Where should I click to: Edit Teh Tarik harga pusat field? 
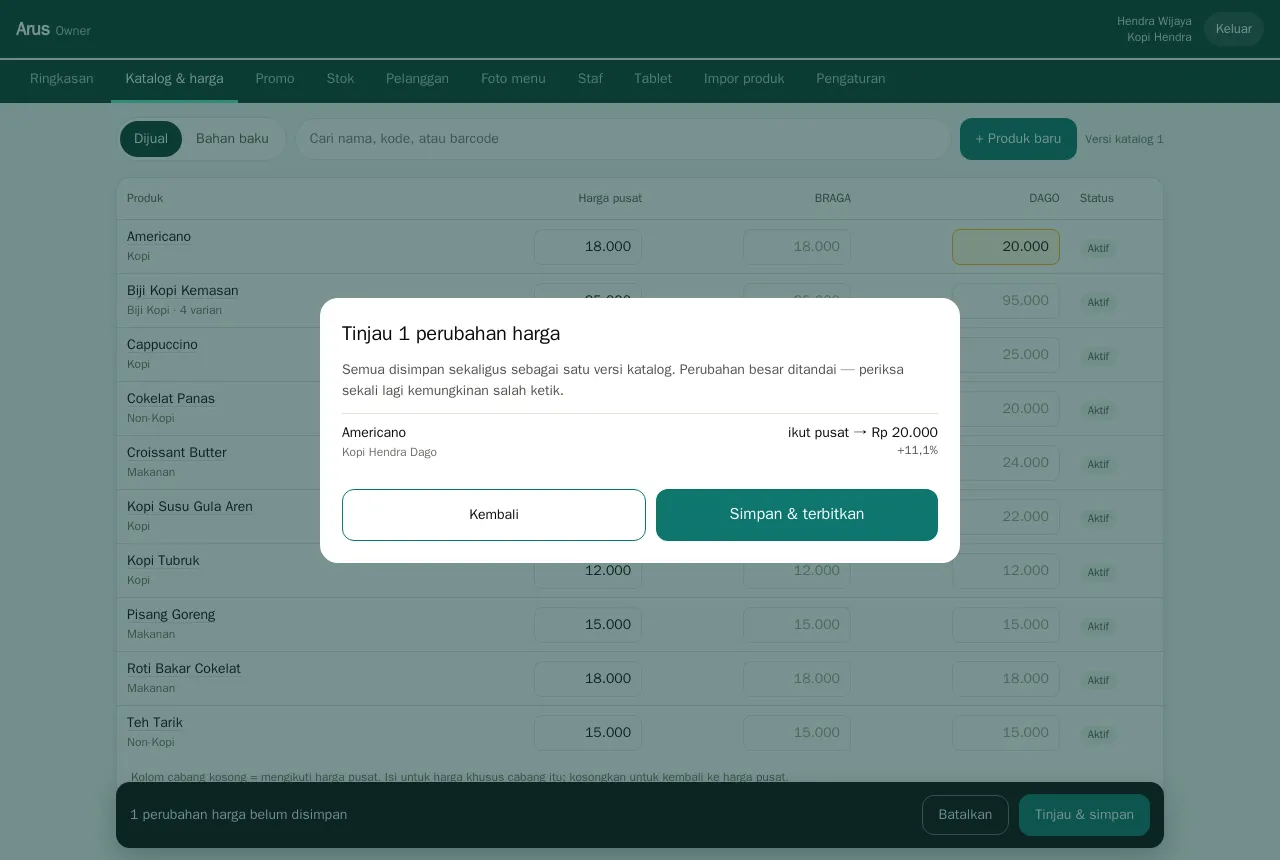point(588,733)
